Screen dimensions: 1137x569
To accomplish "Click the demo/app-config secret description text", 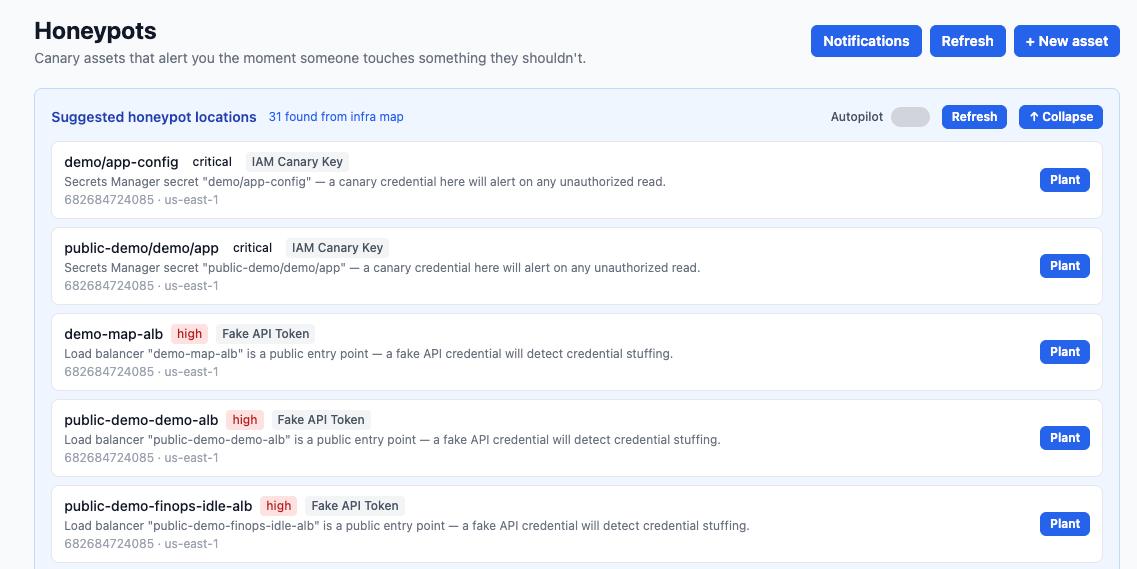I will click(x=365, y=182).
